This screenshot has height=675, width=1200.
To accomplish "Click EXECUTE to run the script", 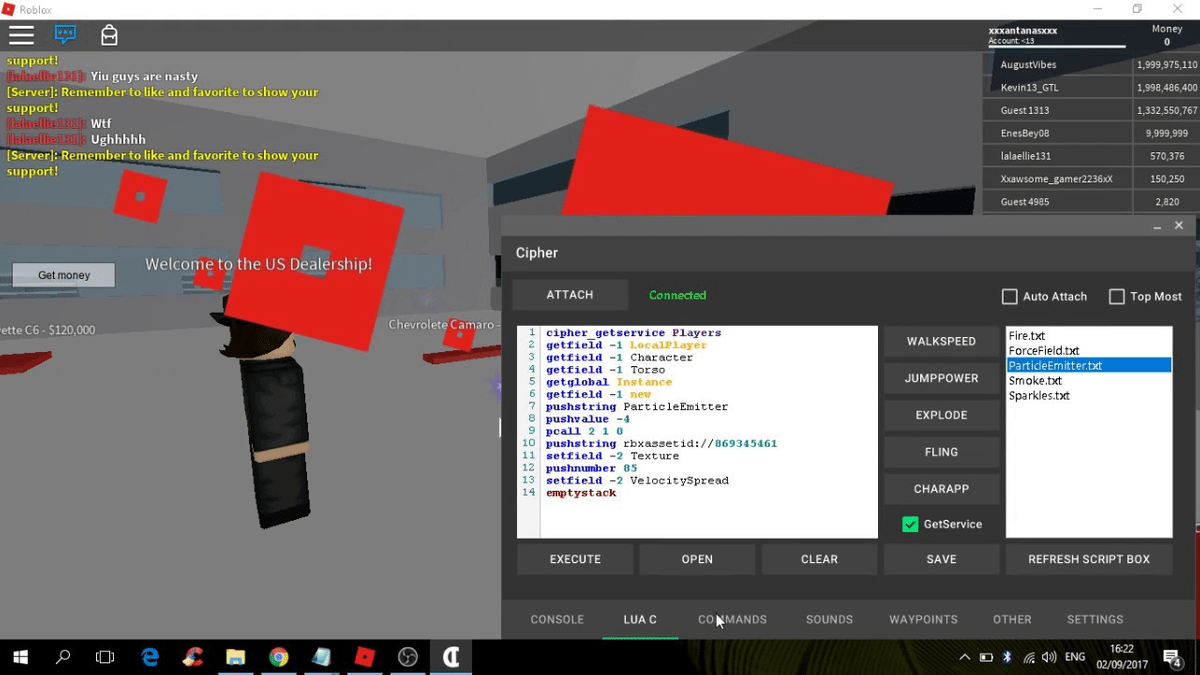I will coord(575,559).
